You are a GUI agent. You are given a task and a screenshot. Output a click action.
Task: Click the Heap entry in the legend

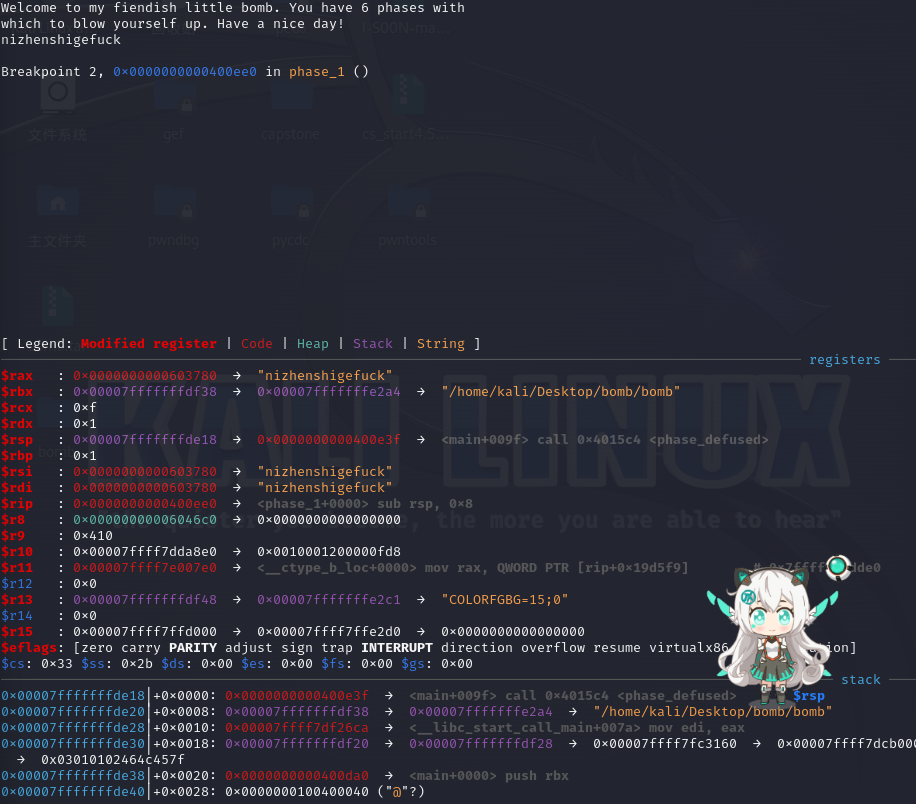[x=312, y=343]
